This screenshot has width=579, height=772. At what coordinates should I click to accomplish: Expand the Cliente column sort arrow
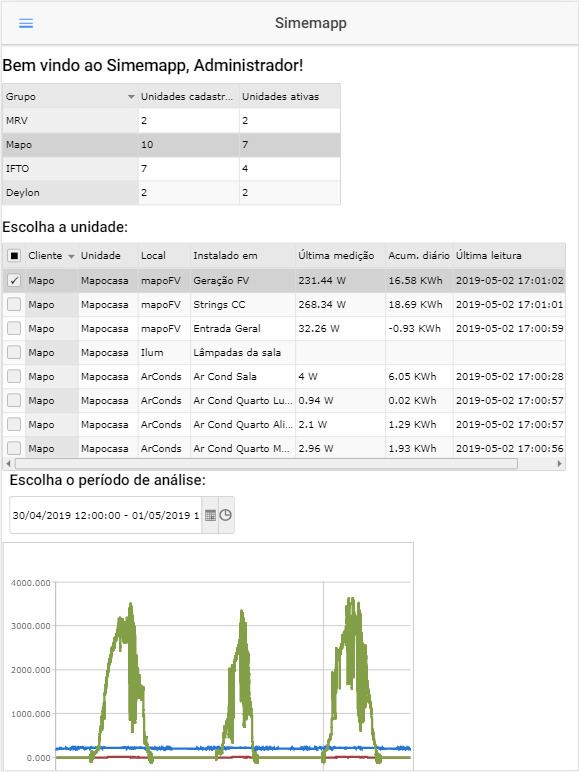[71, 257]
